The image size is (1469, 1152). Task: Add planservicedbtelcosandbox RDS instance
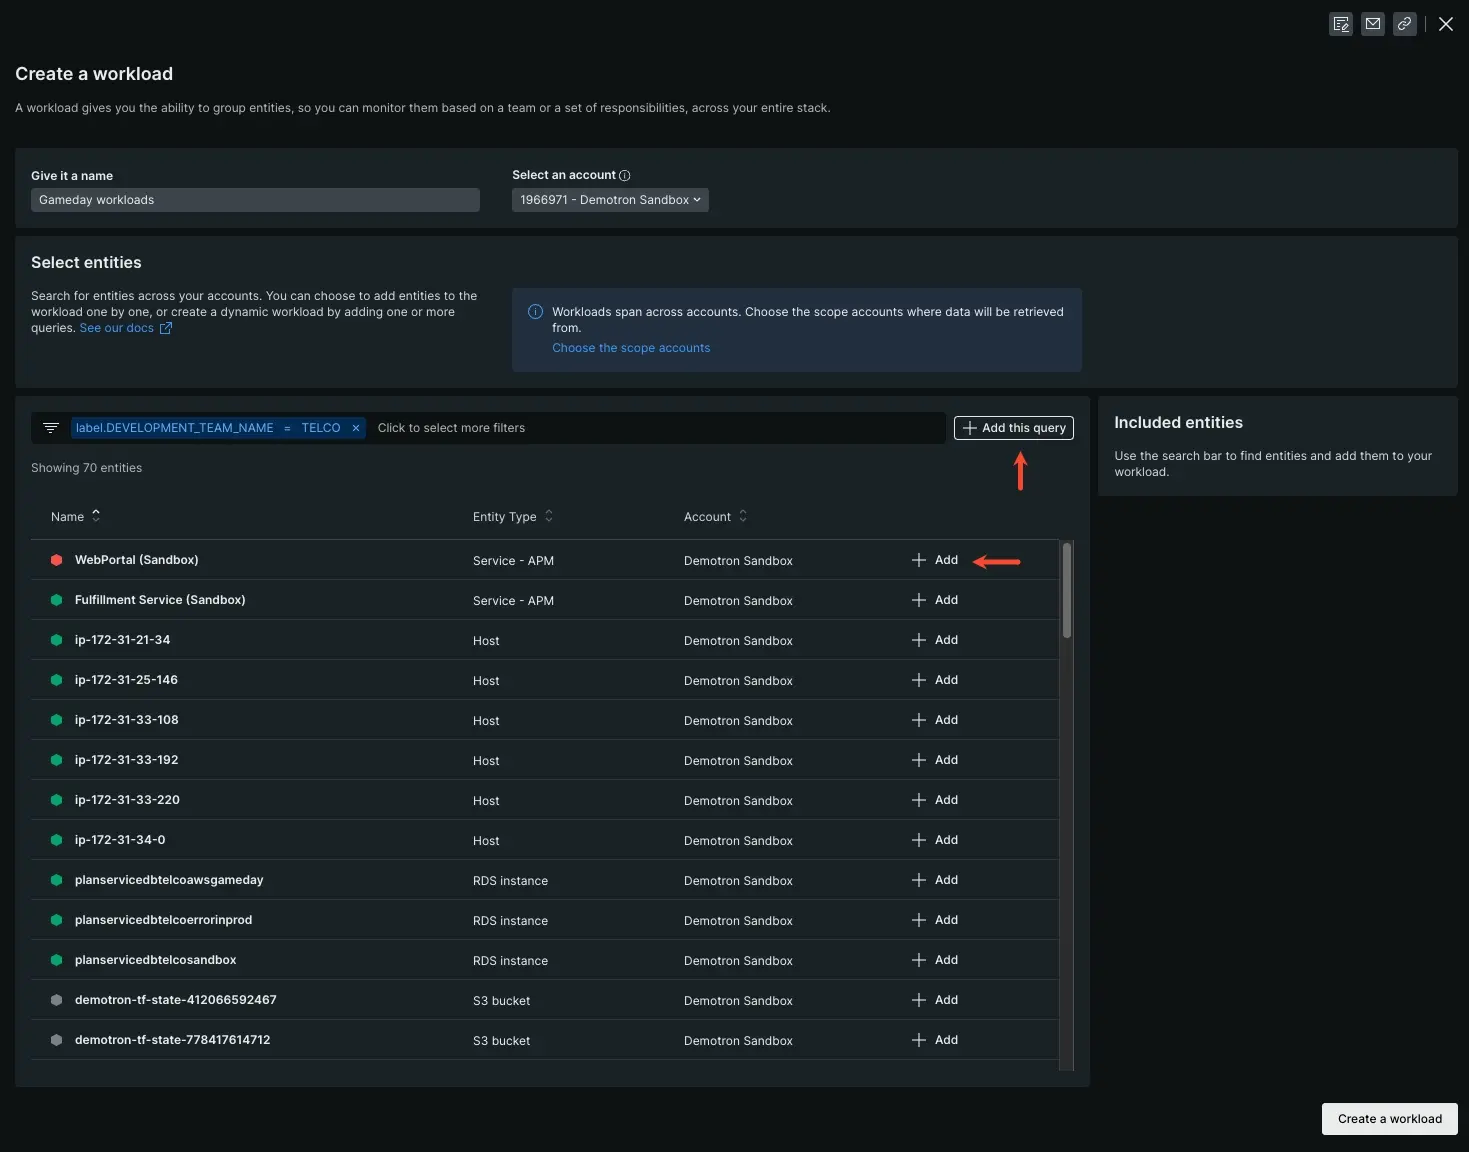935,960
